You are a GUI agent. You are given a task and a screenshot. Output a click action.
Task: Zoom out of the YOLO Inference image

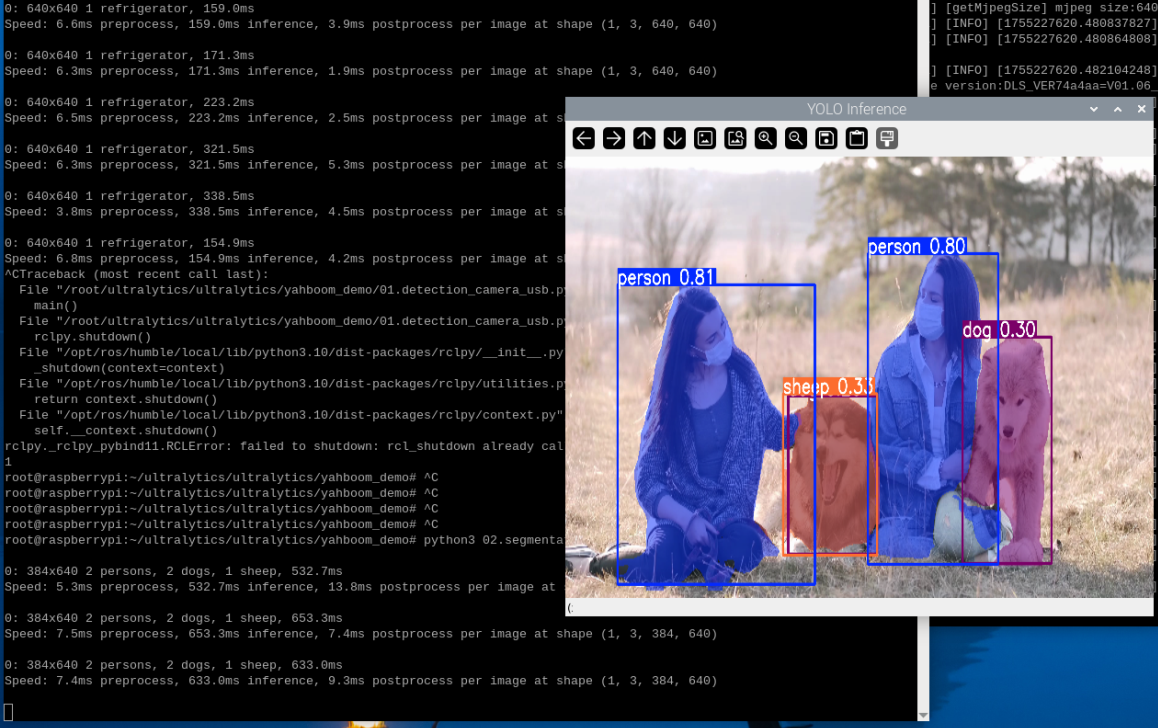pyautogui.click(x=796, y=138)
